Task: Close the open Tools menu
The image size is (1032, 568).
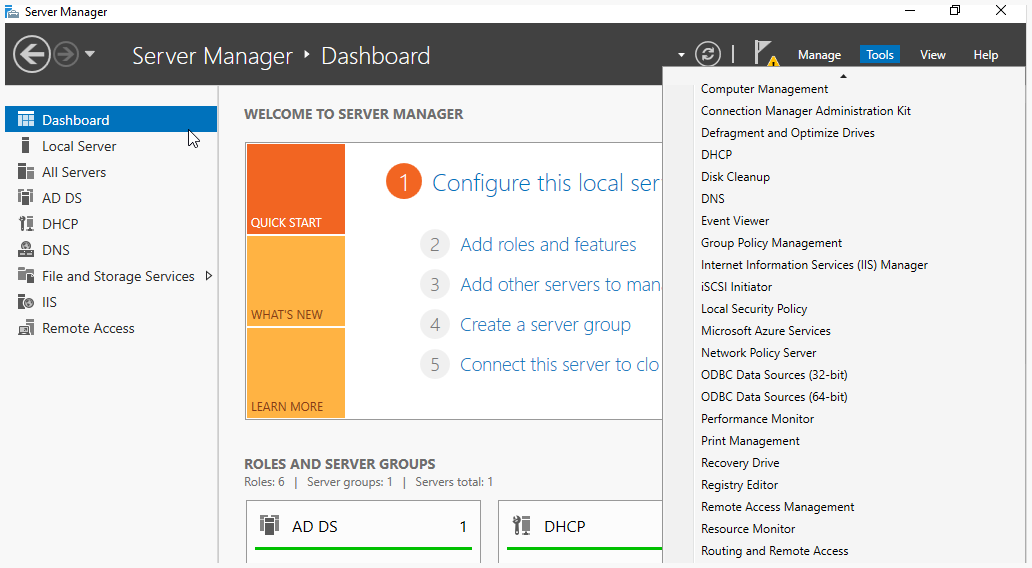Action: click(x=879, y=55)
